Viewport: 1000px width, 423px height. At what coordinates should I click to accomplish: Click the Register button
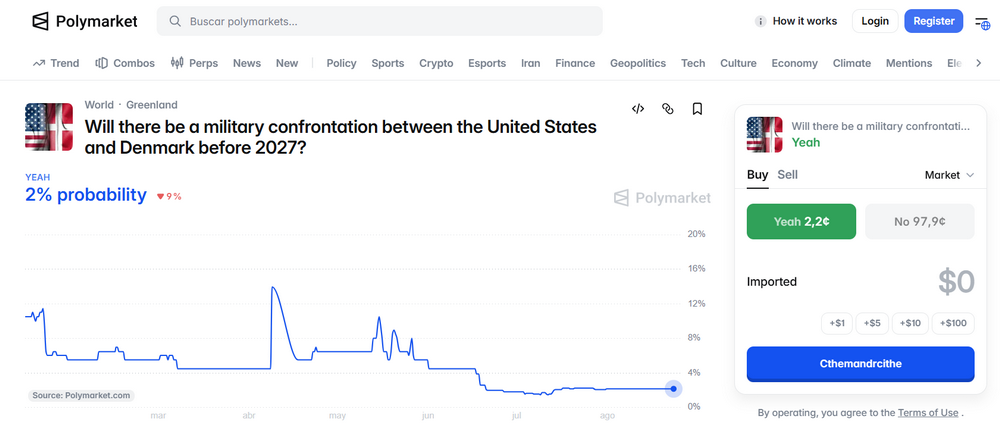[x=934, y=21]
